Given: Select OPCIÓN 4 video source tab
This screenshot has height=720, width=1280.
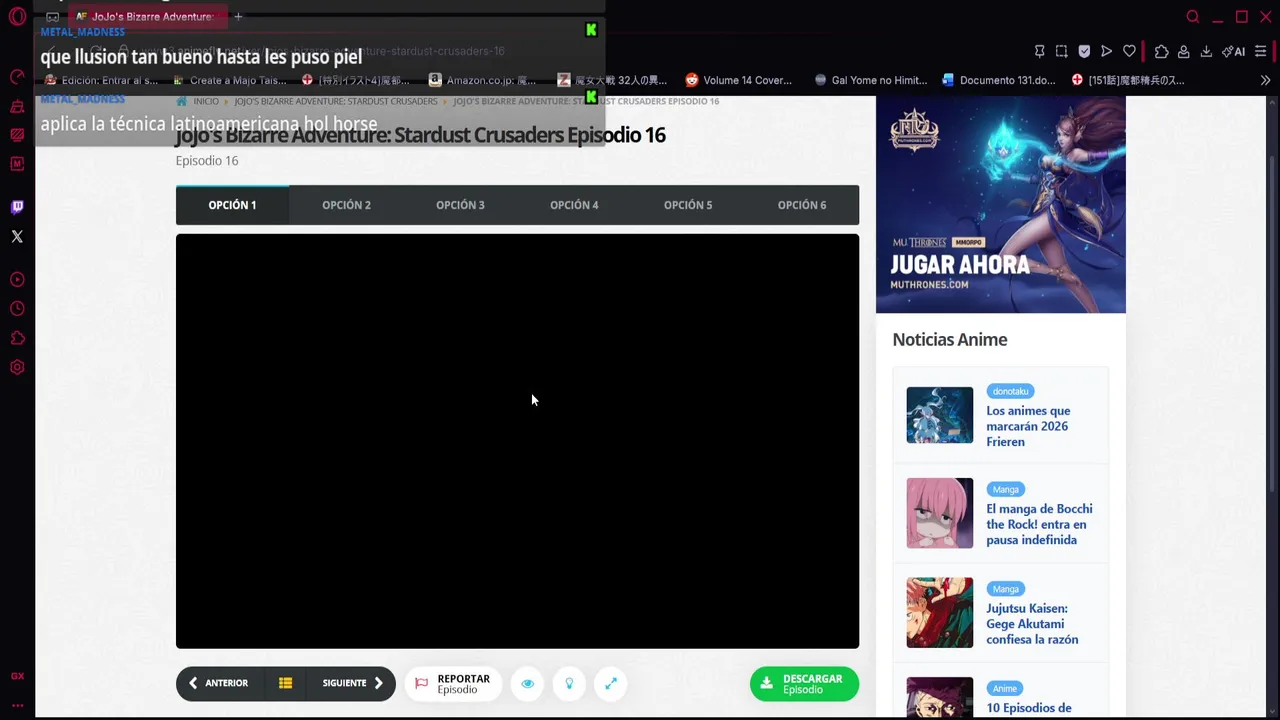Looking at the screenshot, I should (x=574, y=205).
